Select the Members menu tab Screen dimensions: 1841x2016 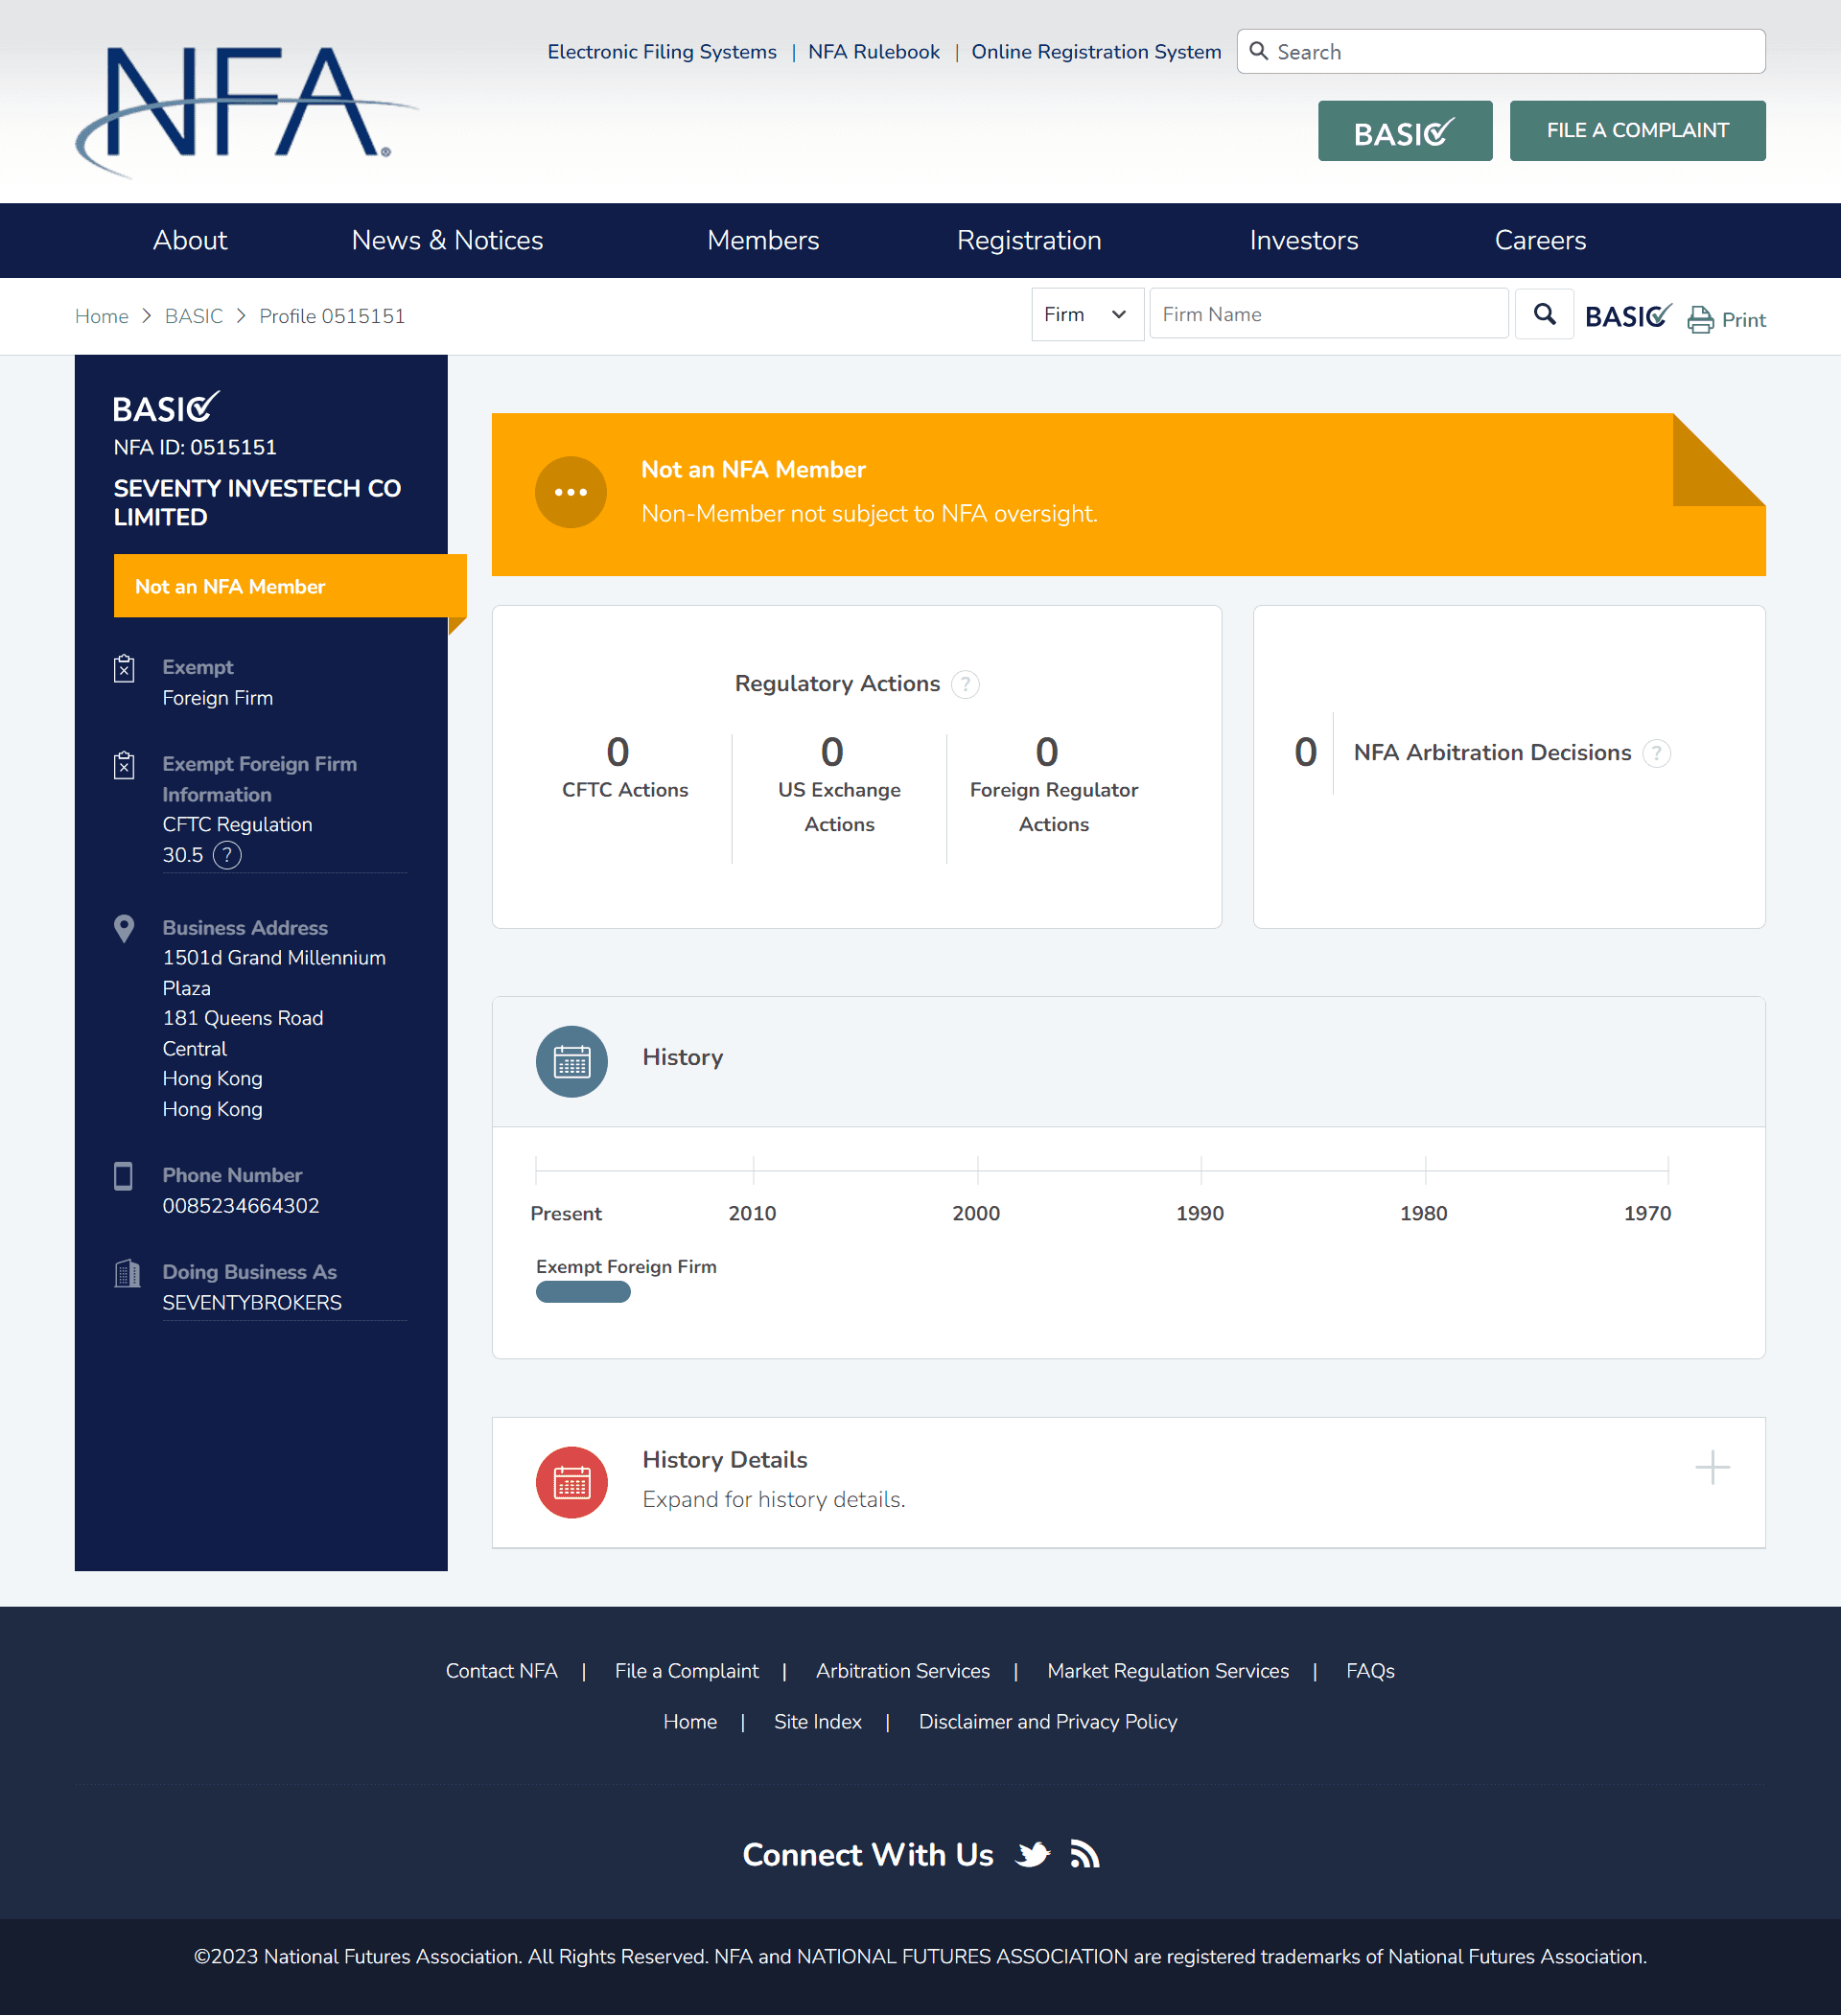[x=762, y=241]
